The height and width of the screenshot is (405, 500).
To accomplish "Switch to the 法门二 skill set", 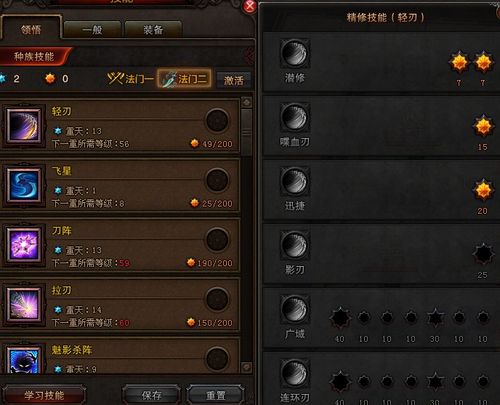I will 184,79.
